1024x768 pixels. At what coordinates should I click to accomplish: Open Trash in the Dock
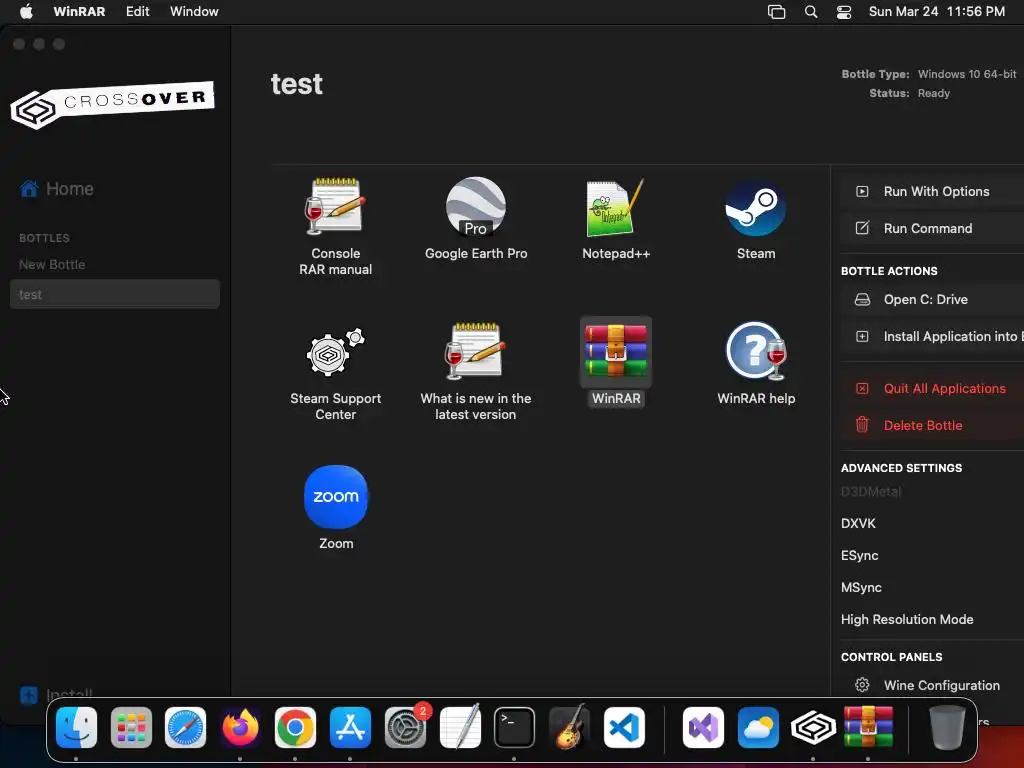(947, 728)
